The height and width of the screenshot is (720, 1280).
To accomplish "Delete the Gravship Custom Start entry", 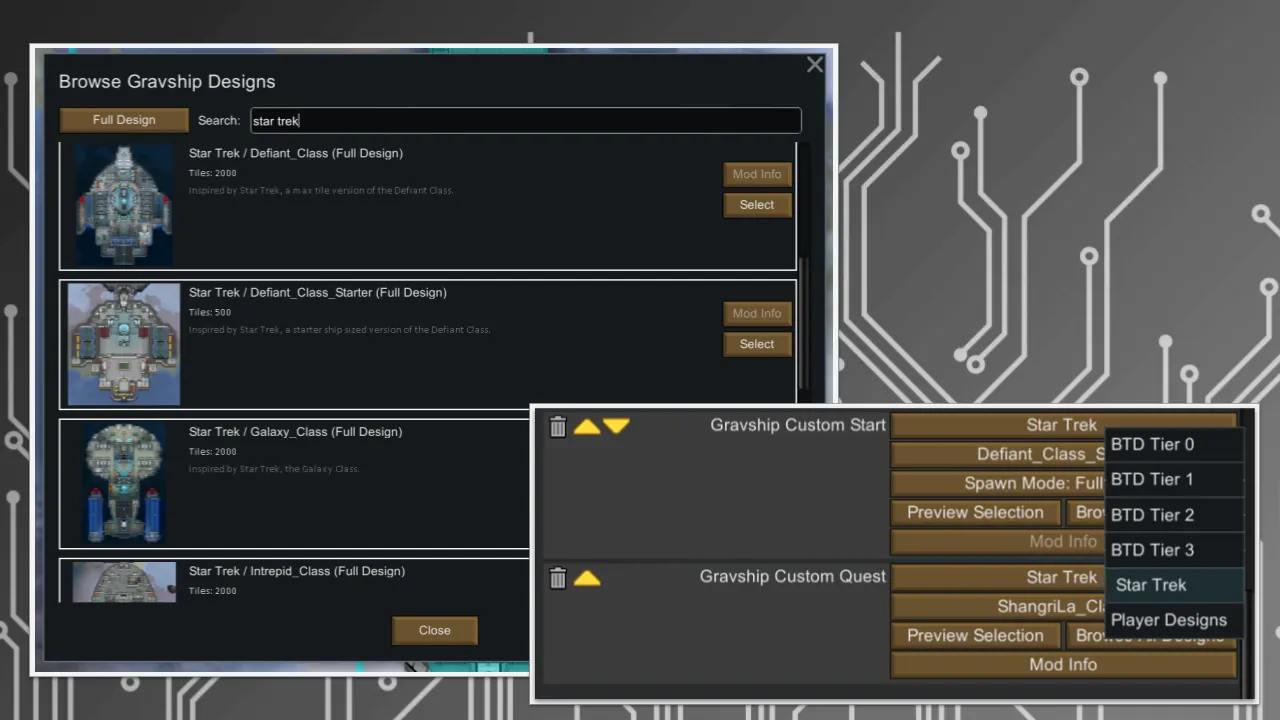I will (558, 427).
